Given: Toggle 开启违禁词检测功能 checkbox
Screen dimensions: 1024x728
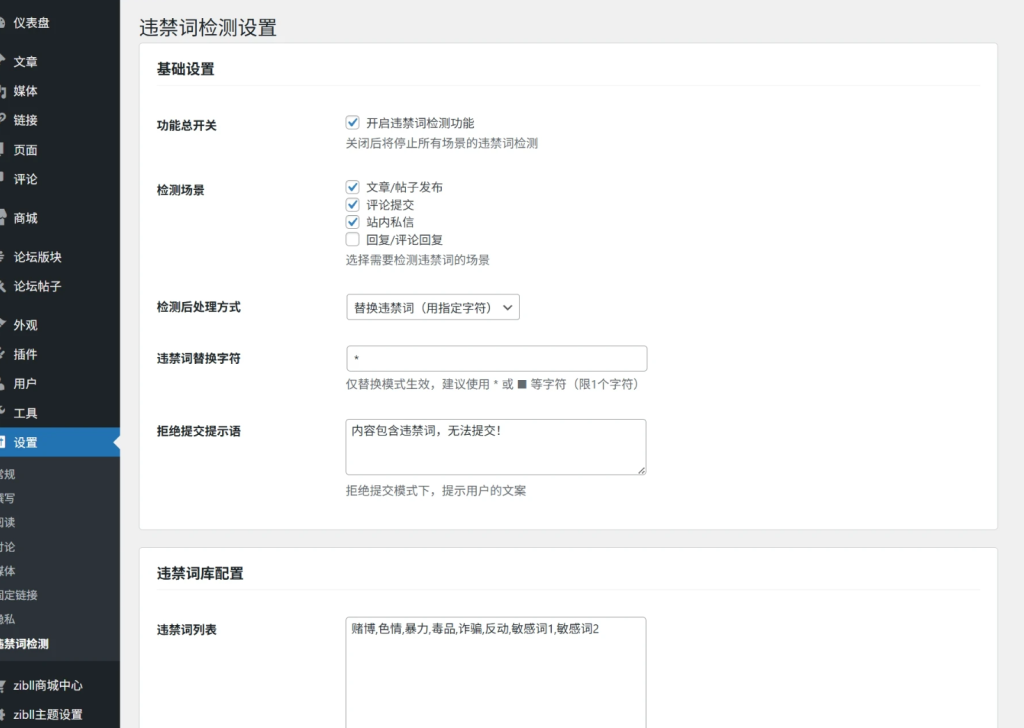Looking at the screenshot, I should click(353, 122).
